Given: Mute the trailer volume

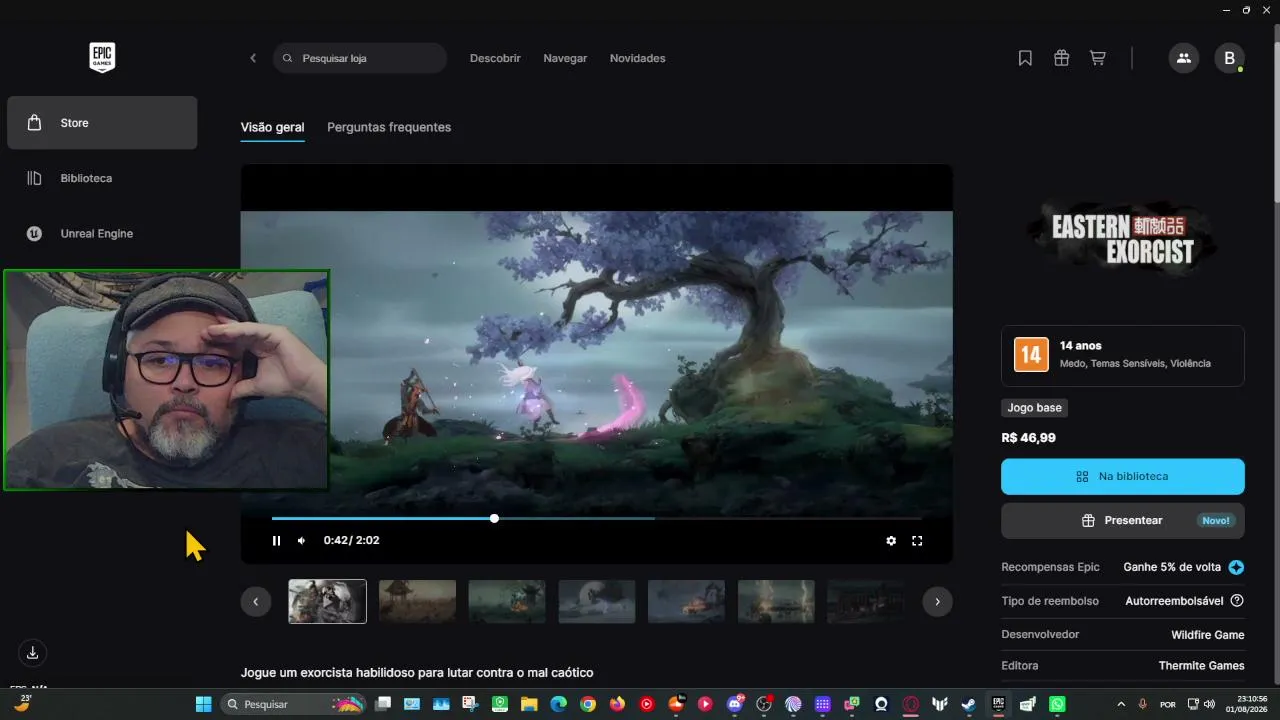Looking at the screenshot, I should [302, 541].
